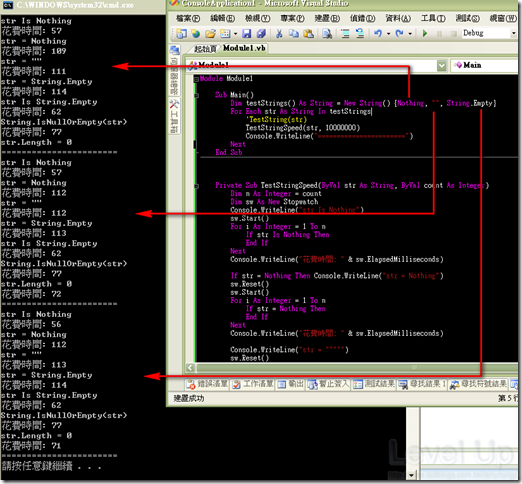The image size is (522, 484).
Task: Click the Toolbox hammer icon on the left sidebar
Action: (174, 104)
